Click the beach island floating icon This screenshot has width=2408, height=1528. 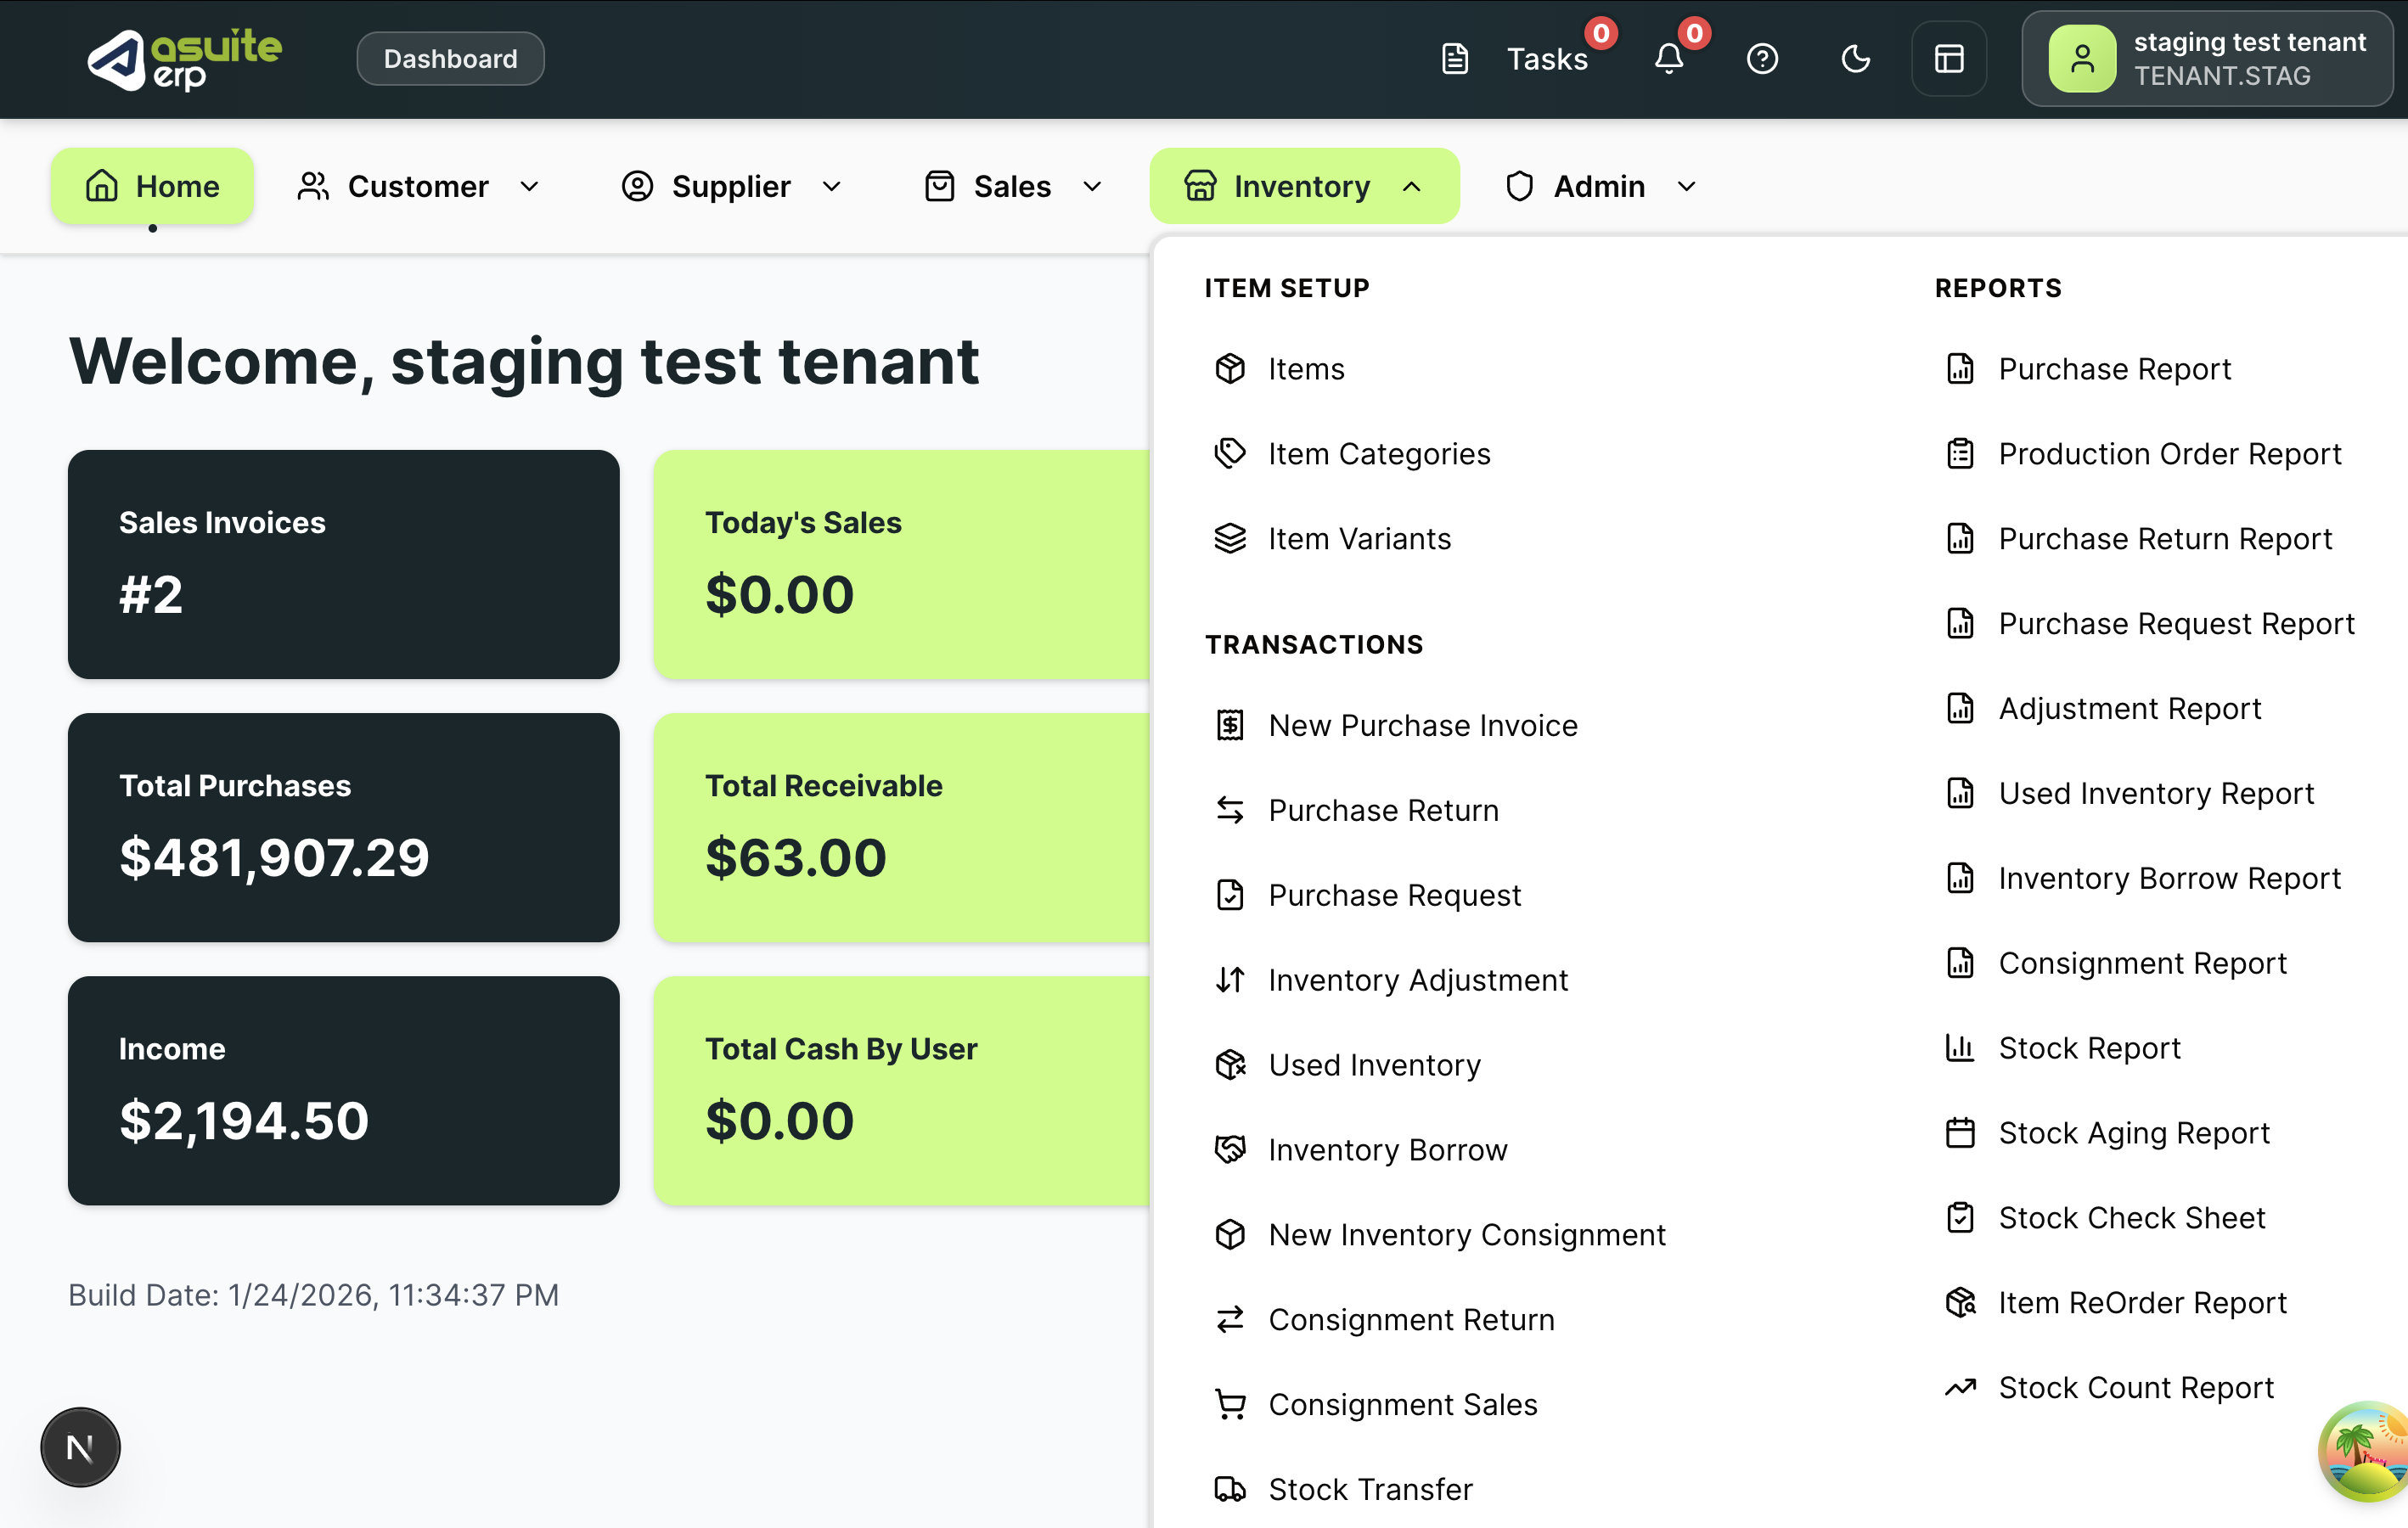point(2365,1452)
